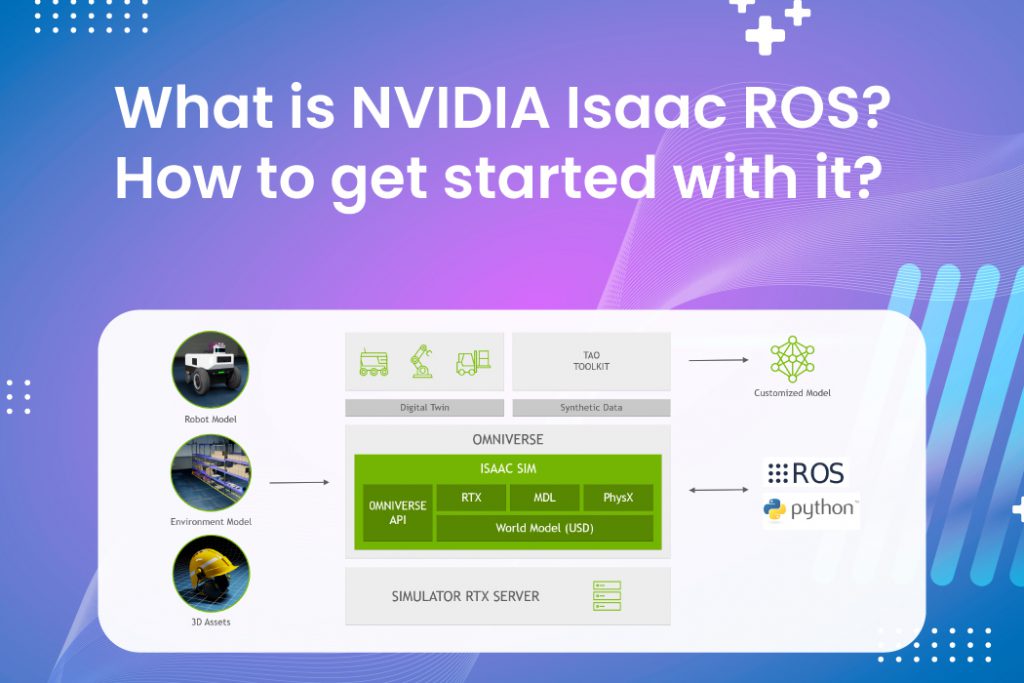
Task: Click the large plus cluster icon at top
Action: tap(770, 24)
